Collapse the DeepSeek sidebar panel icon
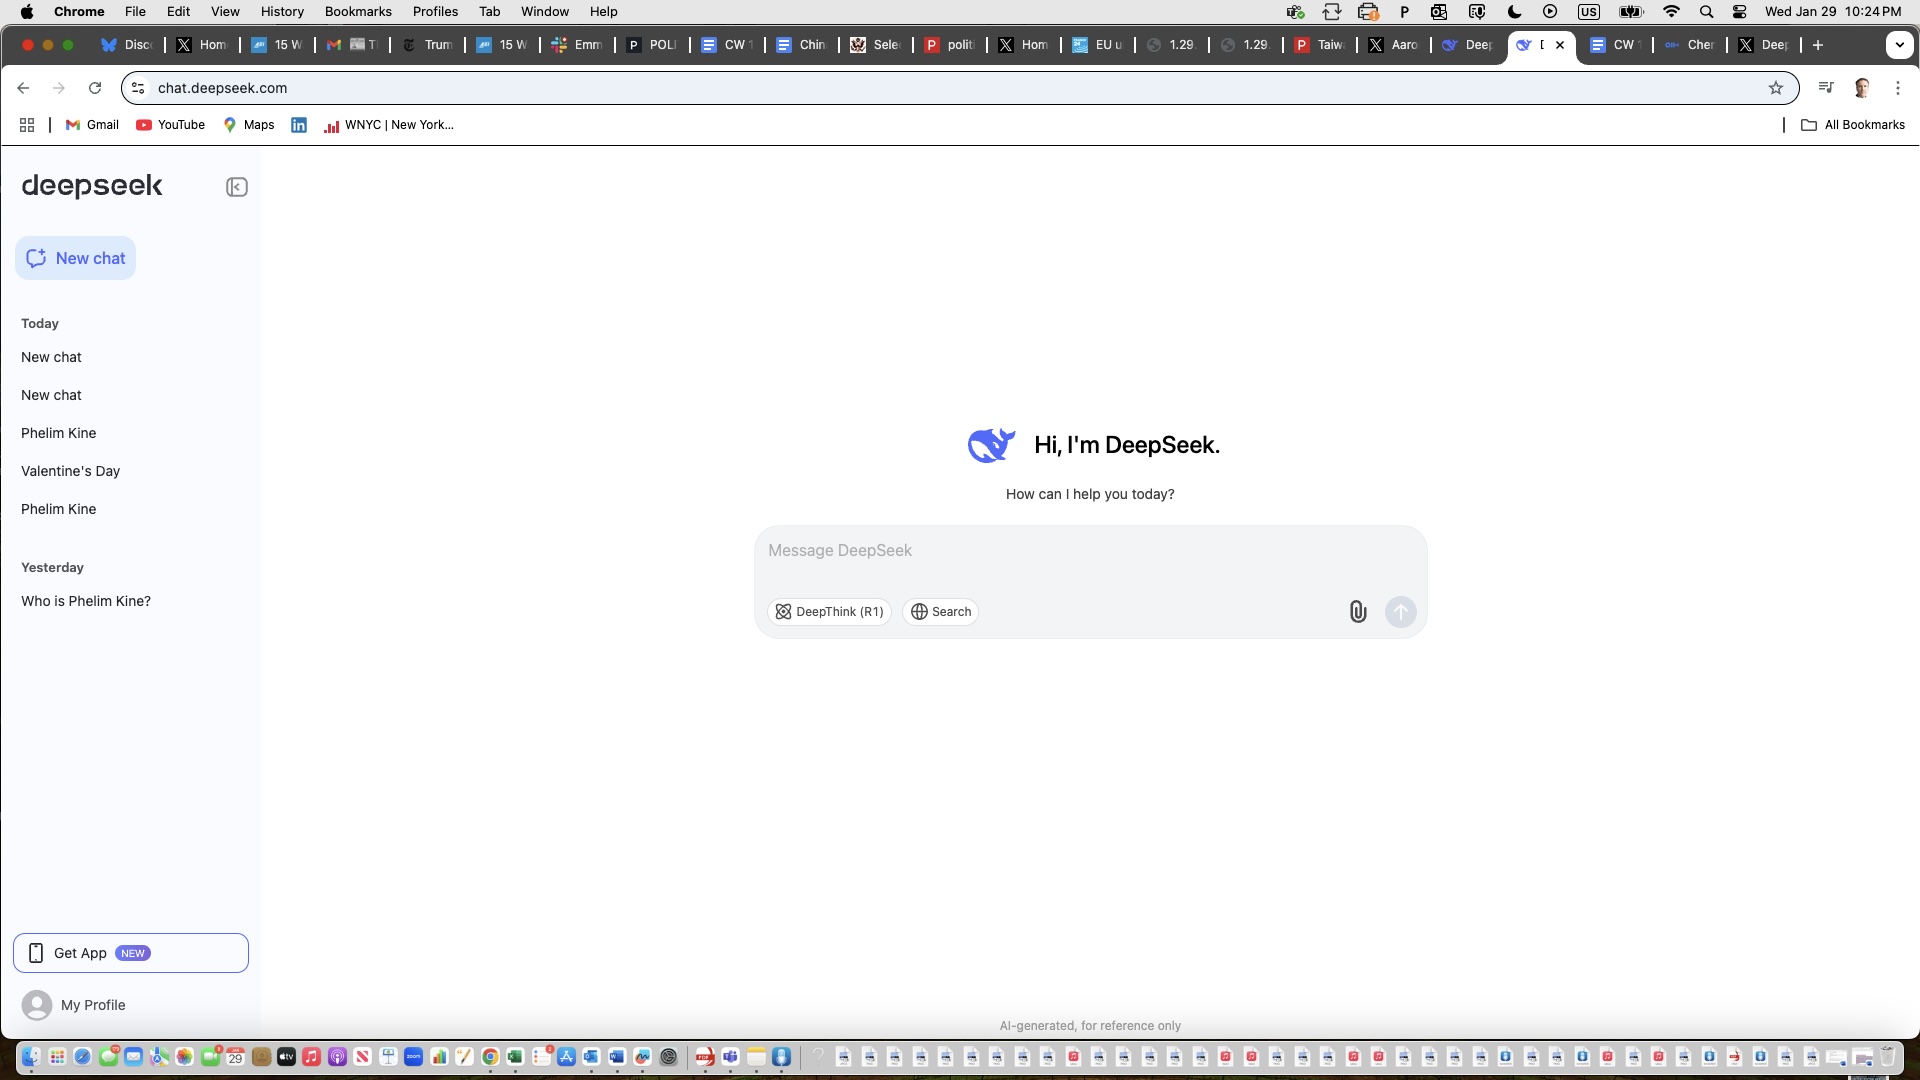The image size is (1920, 1080). coord(236,187)
